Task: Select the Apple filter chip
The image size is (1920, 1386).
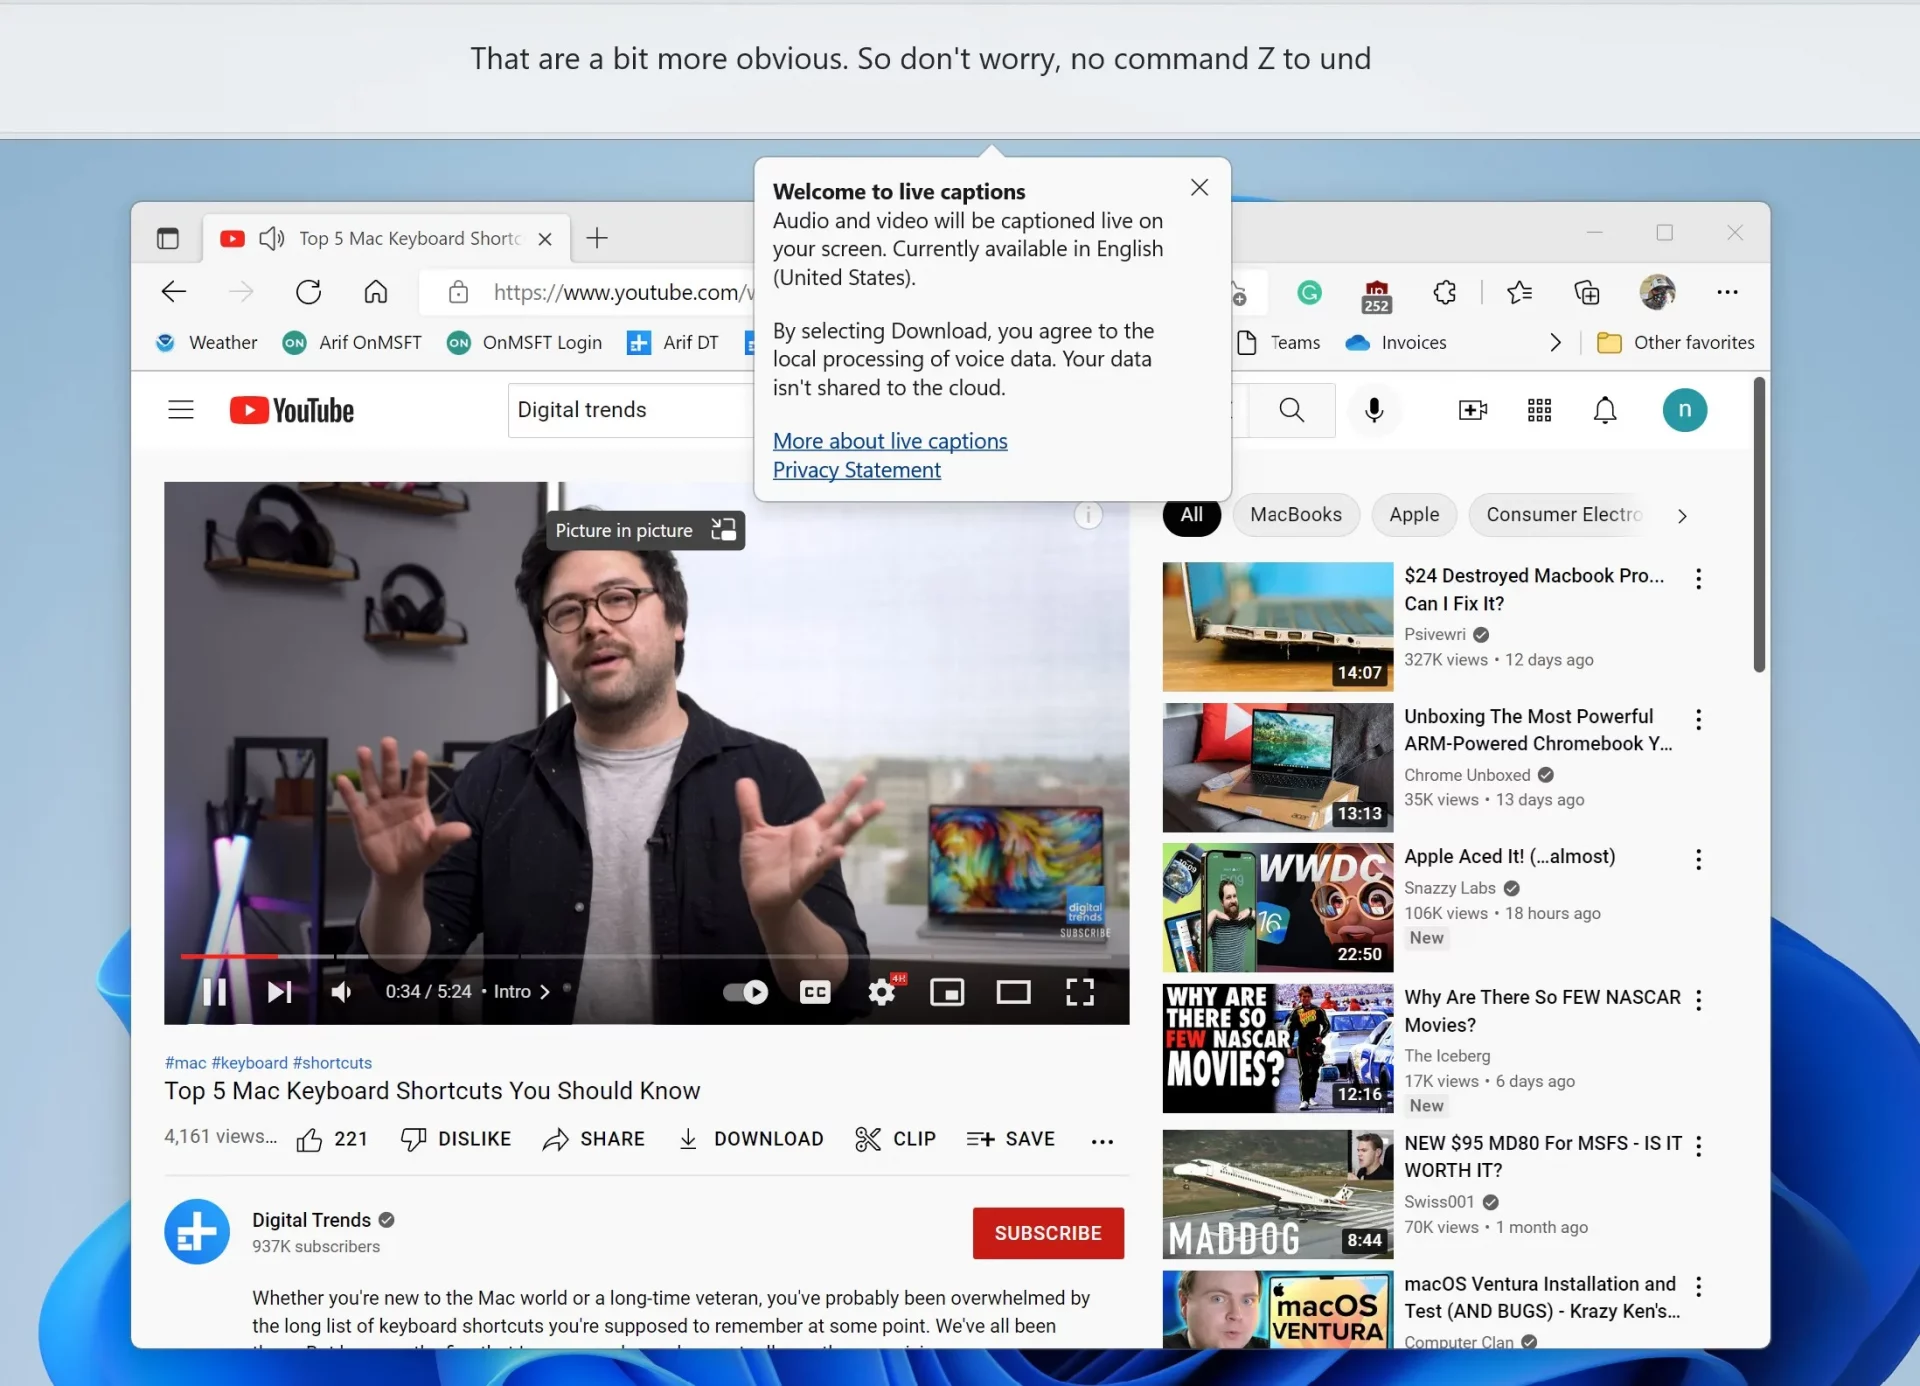Action: point(1413,515)
